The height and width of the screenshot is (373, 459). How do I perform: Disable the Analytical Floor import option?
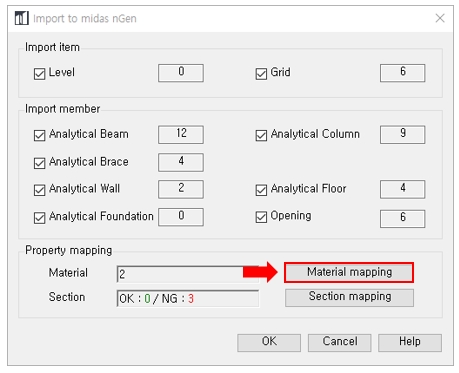261,190
